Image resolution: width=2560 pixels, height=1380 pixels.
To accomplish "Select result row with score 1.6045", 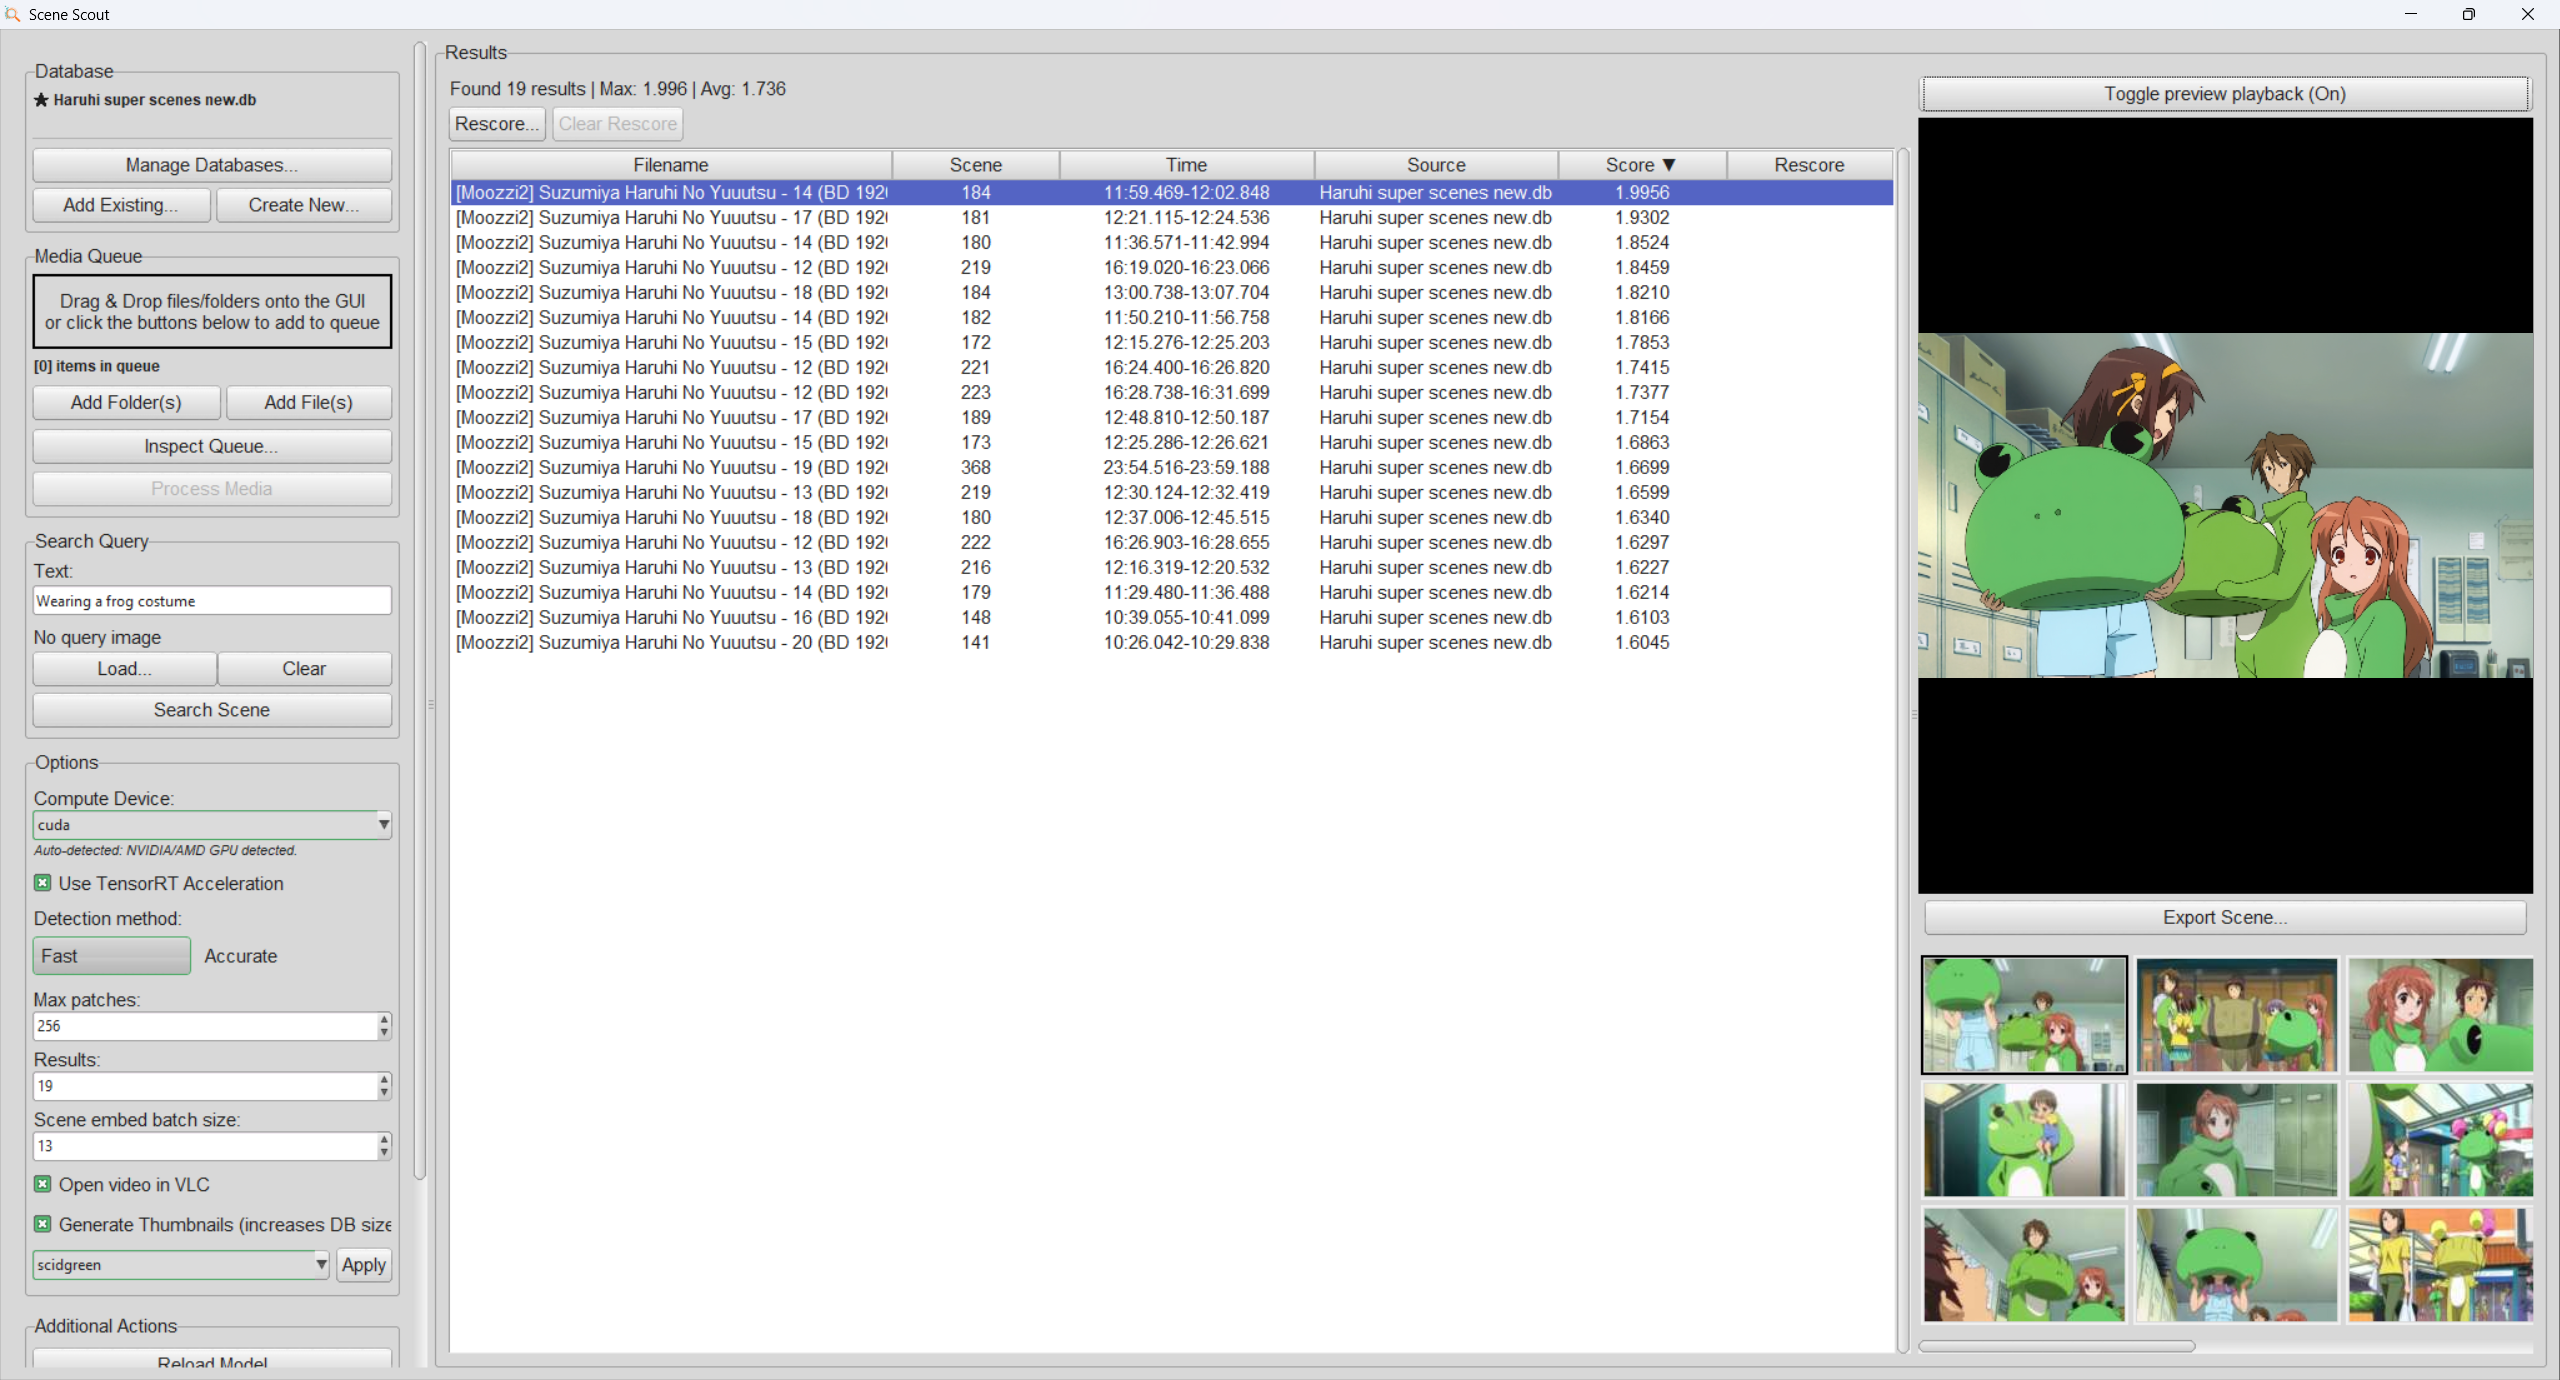I will (1171, 643).
